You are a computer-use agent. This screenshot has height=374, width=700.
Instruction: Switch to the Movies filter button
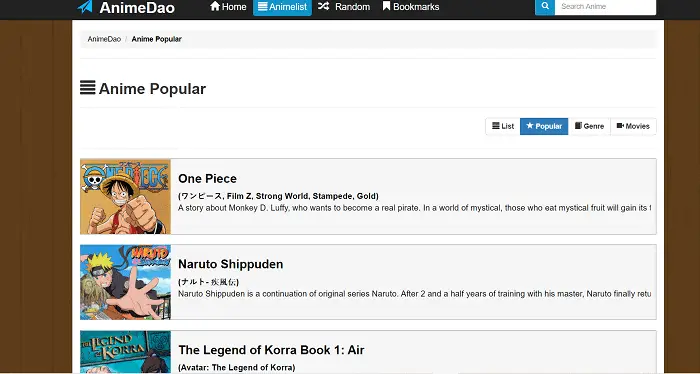point(633,126)
